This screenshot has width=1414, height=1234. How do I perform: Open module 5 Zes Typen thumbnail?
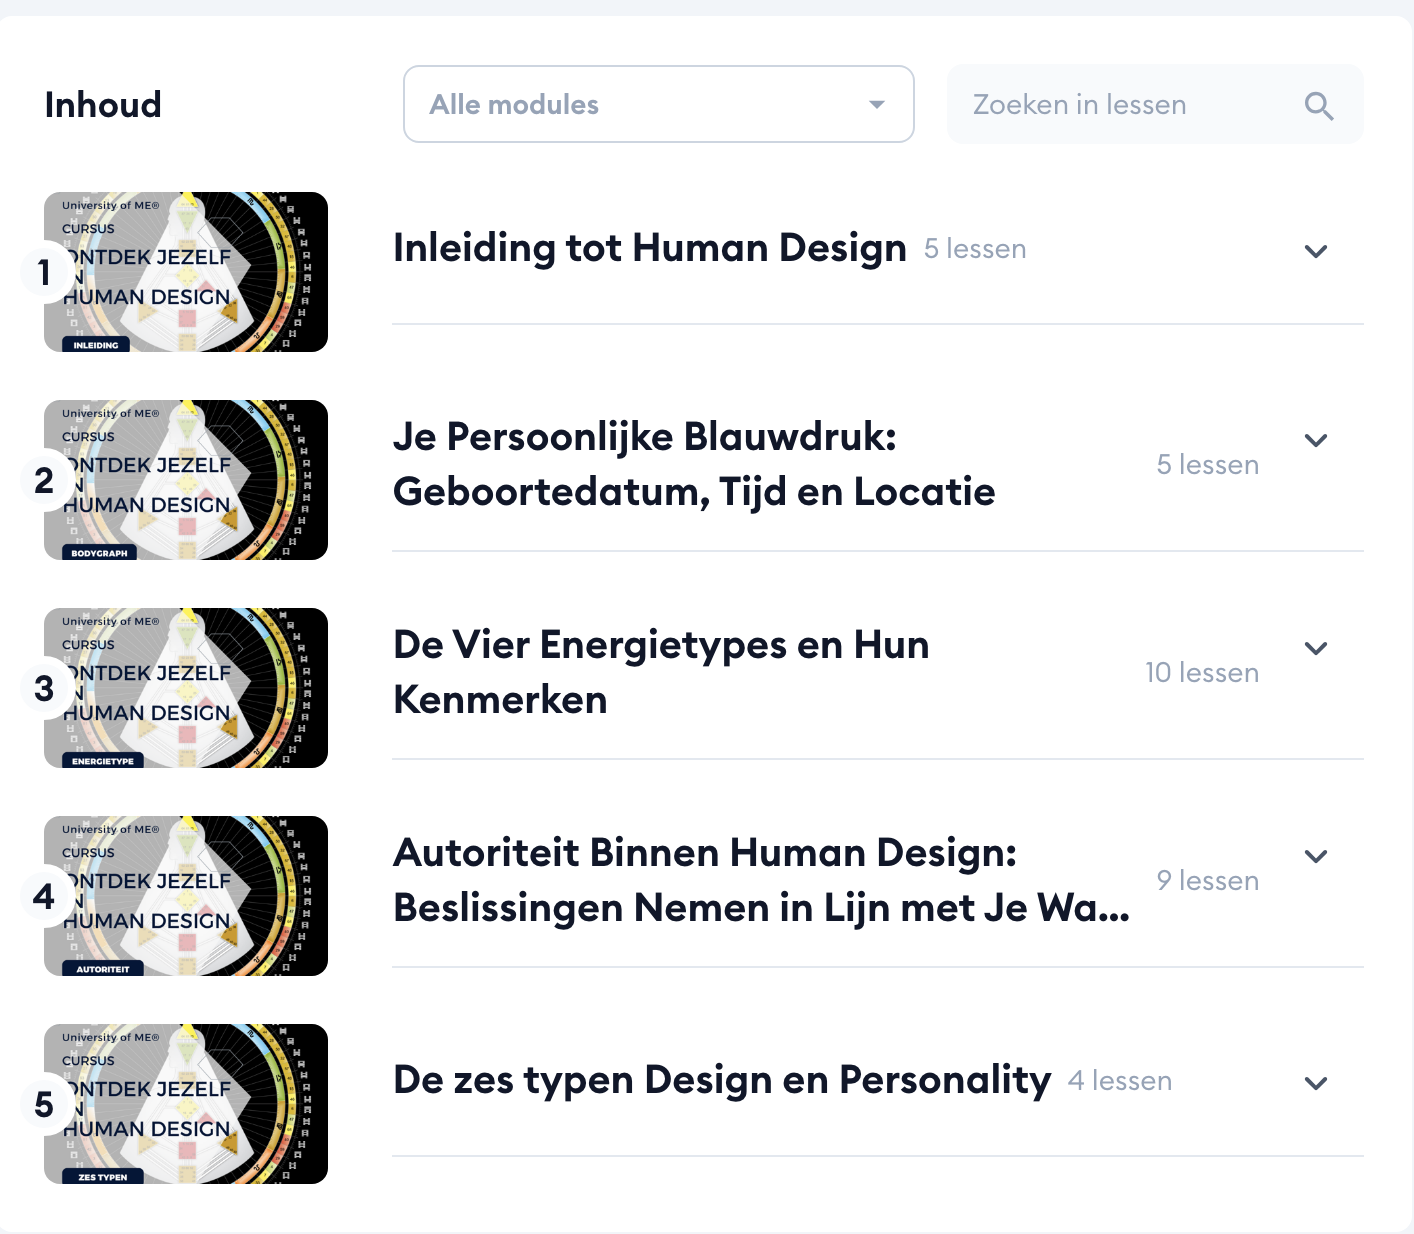point(186,1104)
